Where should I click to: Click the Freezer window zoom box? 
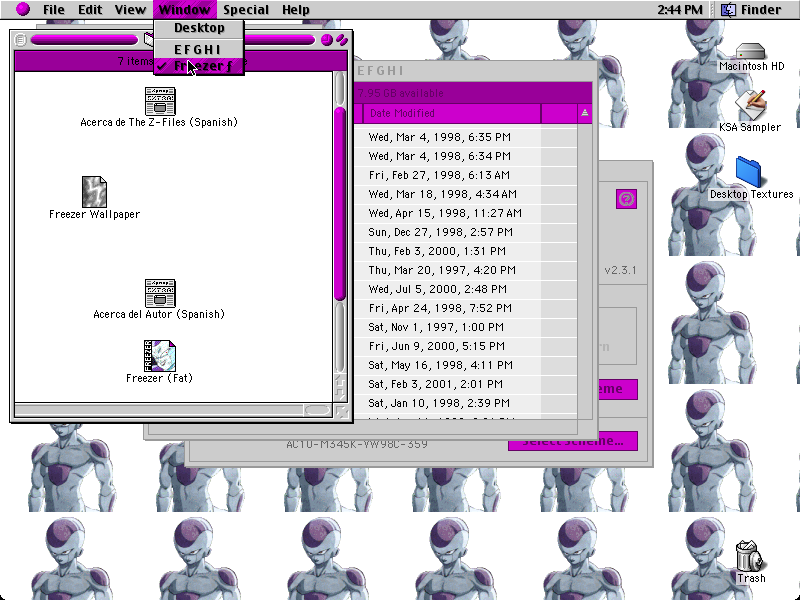[x=327, y=40]
